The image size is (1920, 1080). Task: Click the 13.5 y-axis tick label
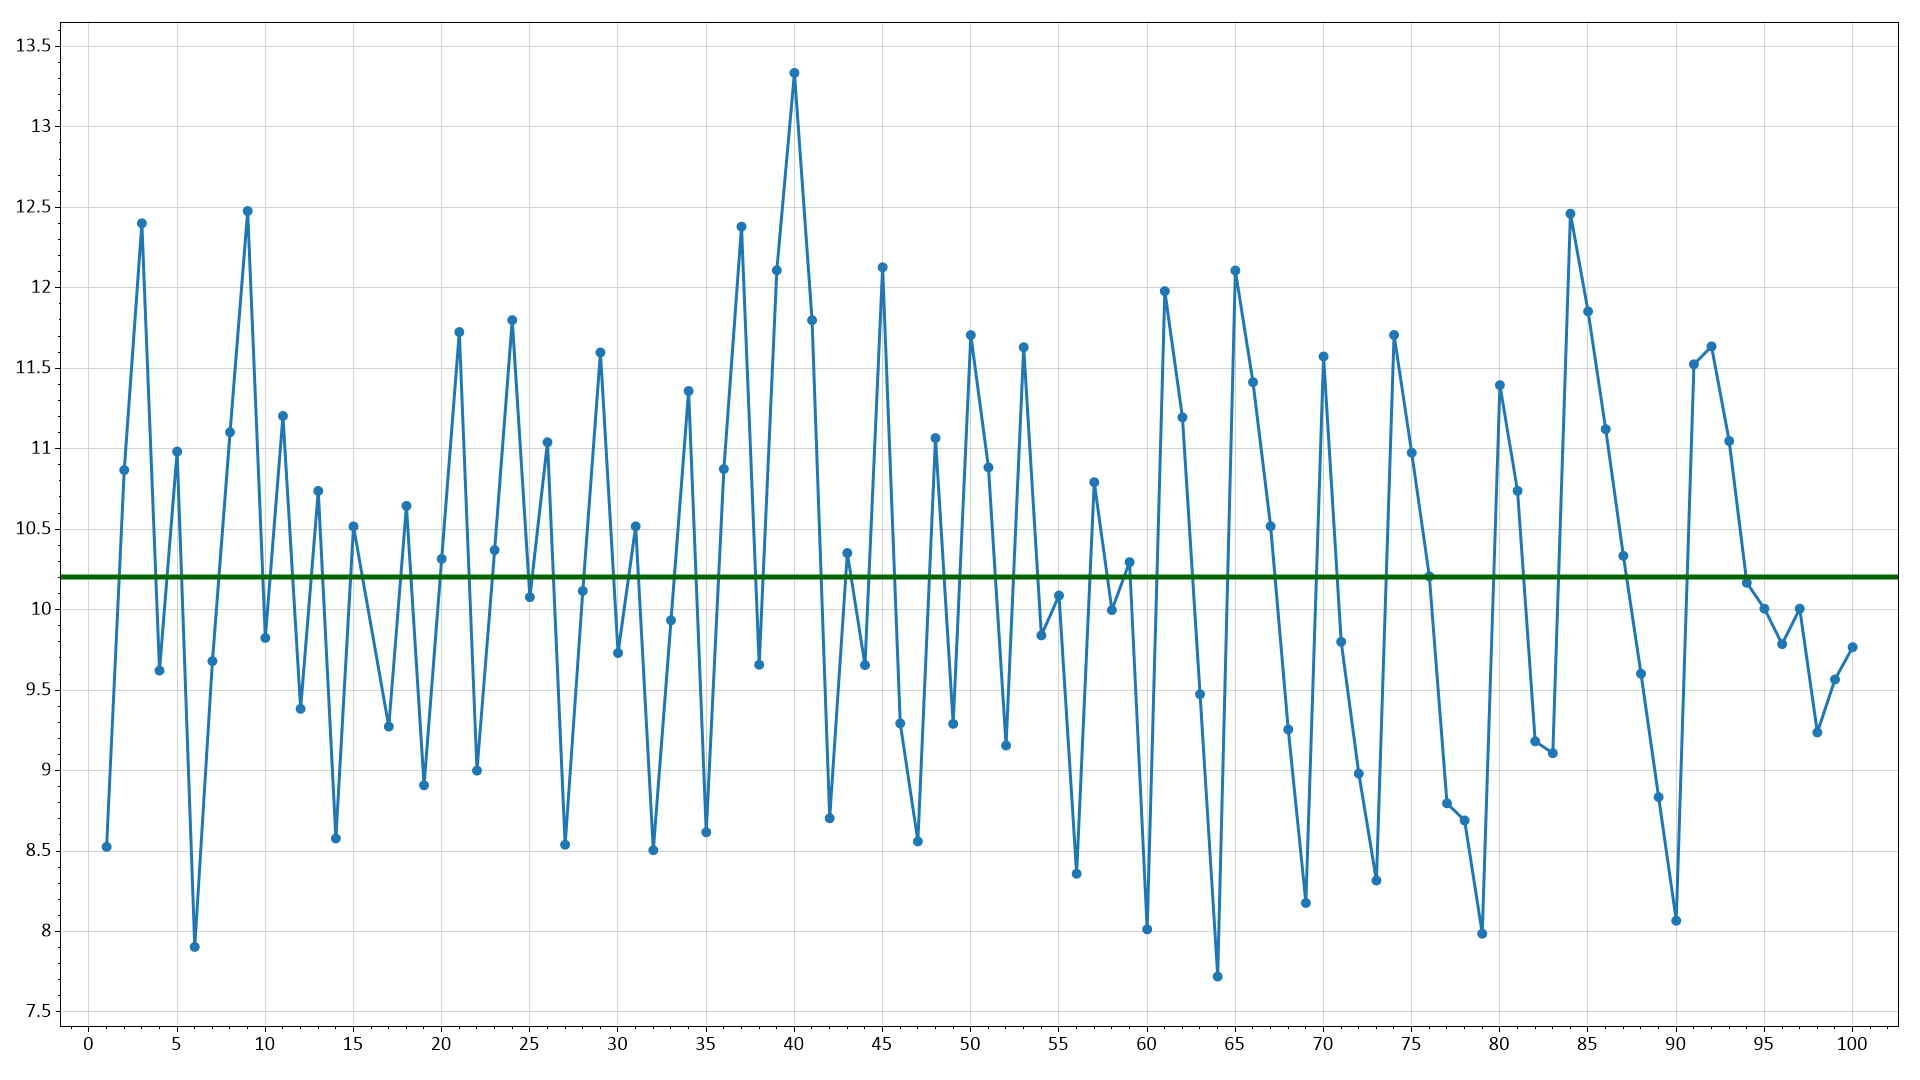pos(33,46)
